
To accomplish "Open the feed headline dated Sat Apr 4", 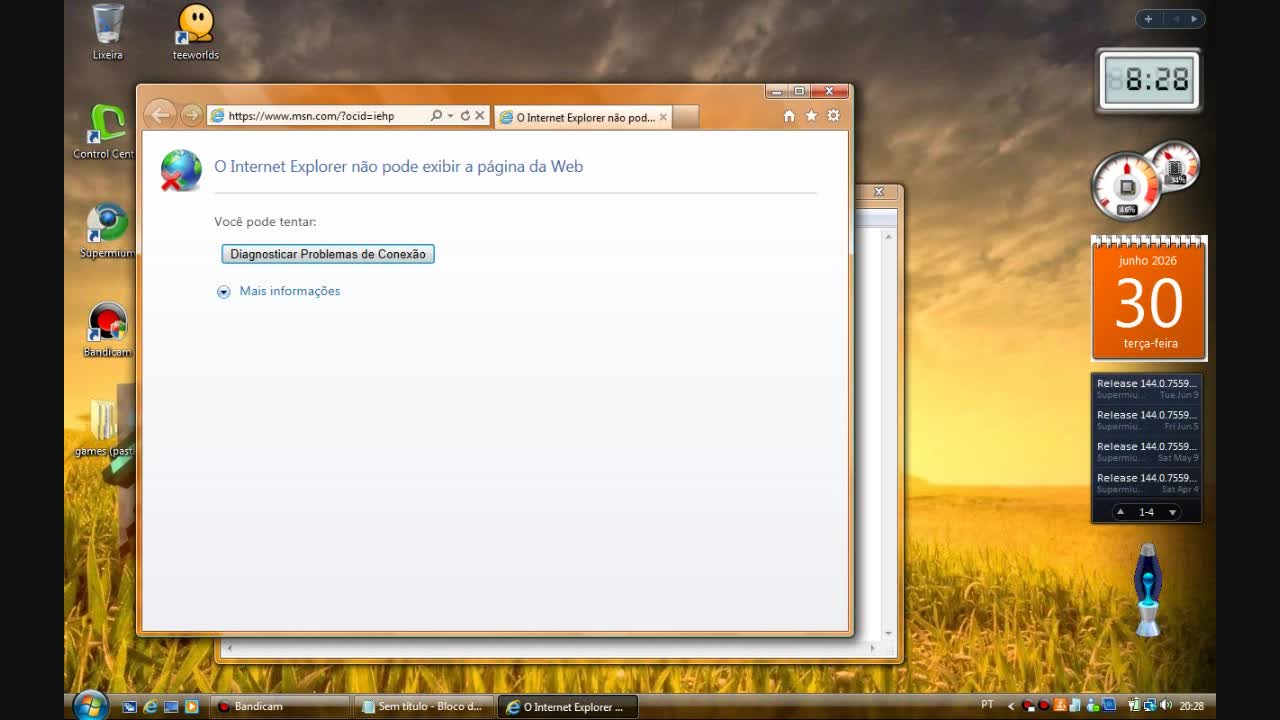I will tap(1147, 483).
